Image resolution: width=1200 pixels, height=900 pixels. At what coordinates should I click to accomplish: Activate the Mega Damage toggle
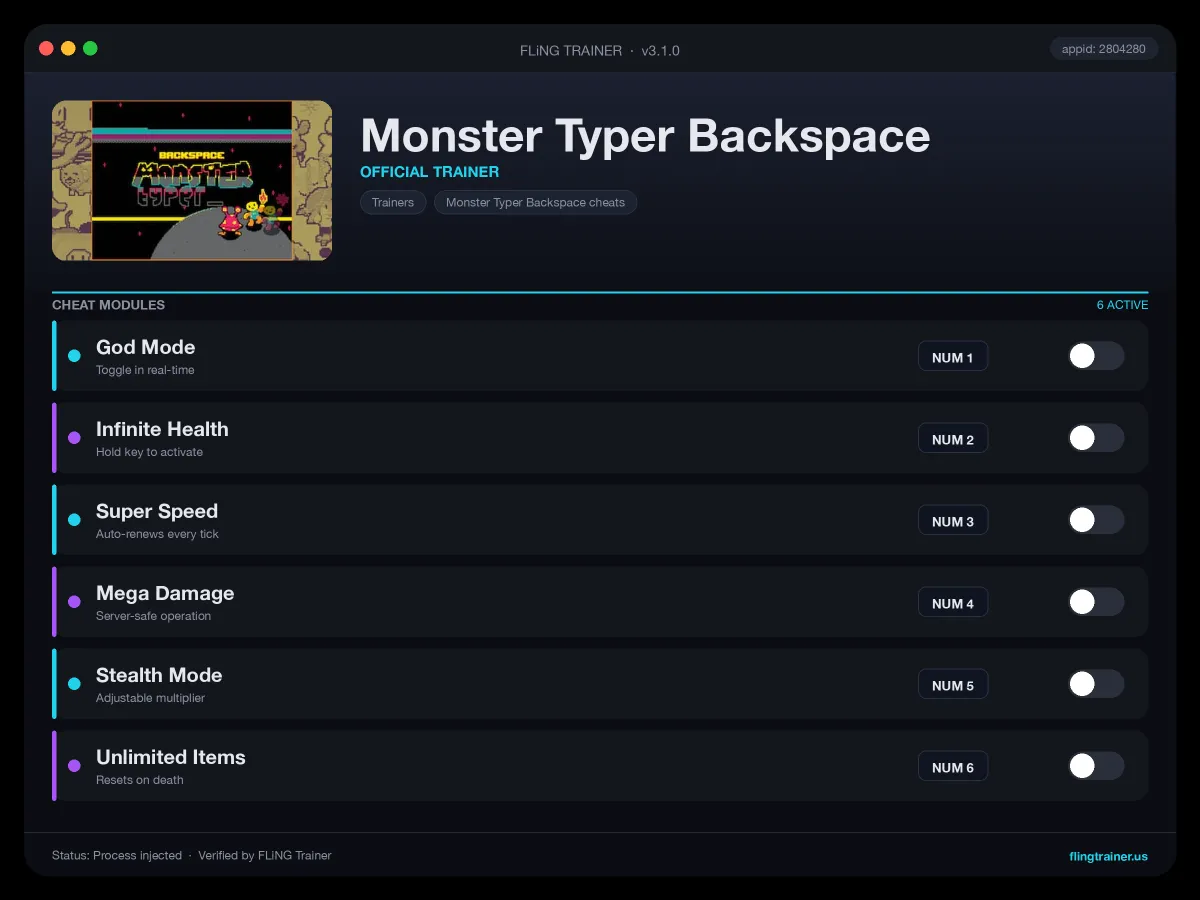pyautogui.click(x=1096, y=602)
